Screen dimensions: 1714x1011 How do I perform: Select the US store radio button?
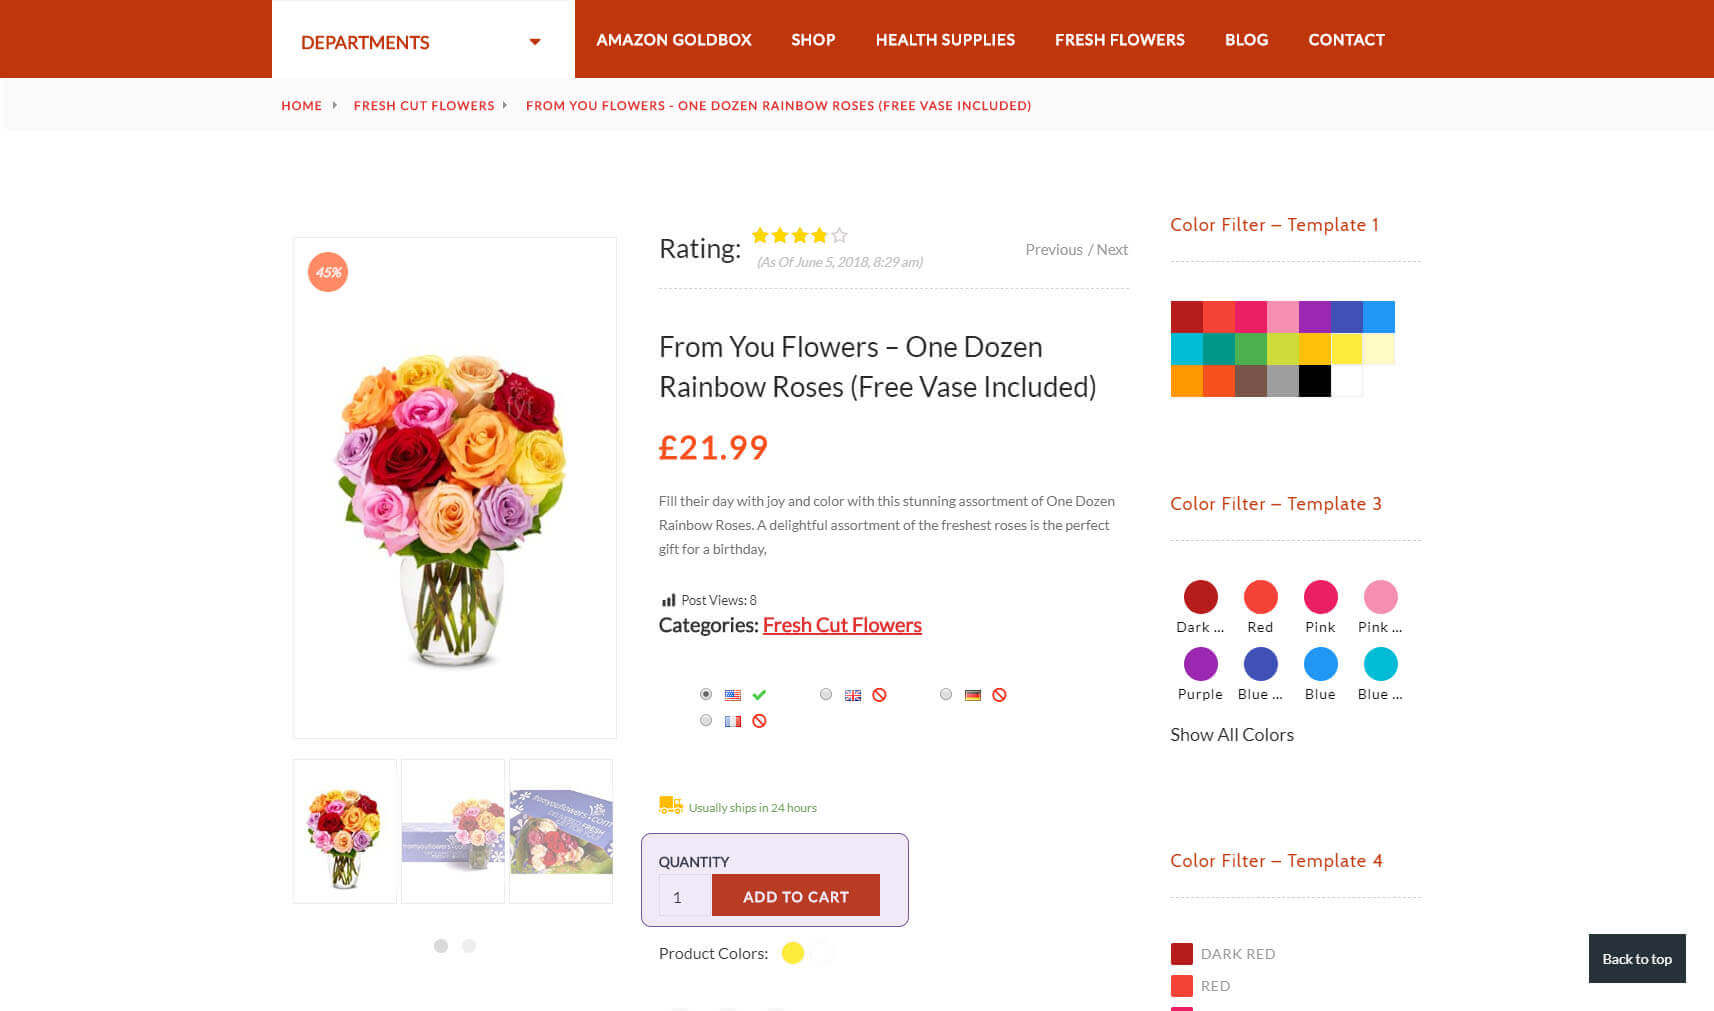click(x=706, y=694)
